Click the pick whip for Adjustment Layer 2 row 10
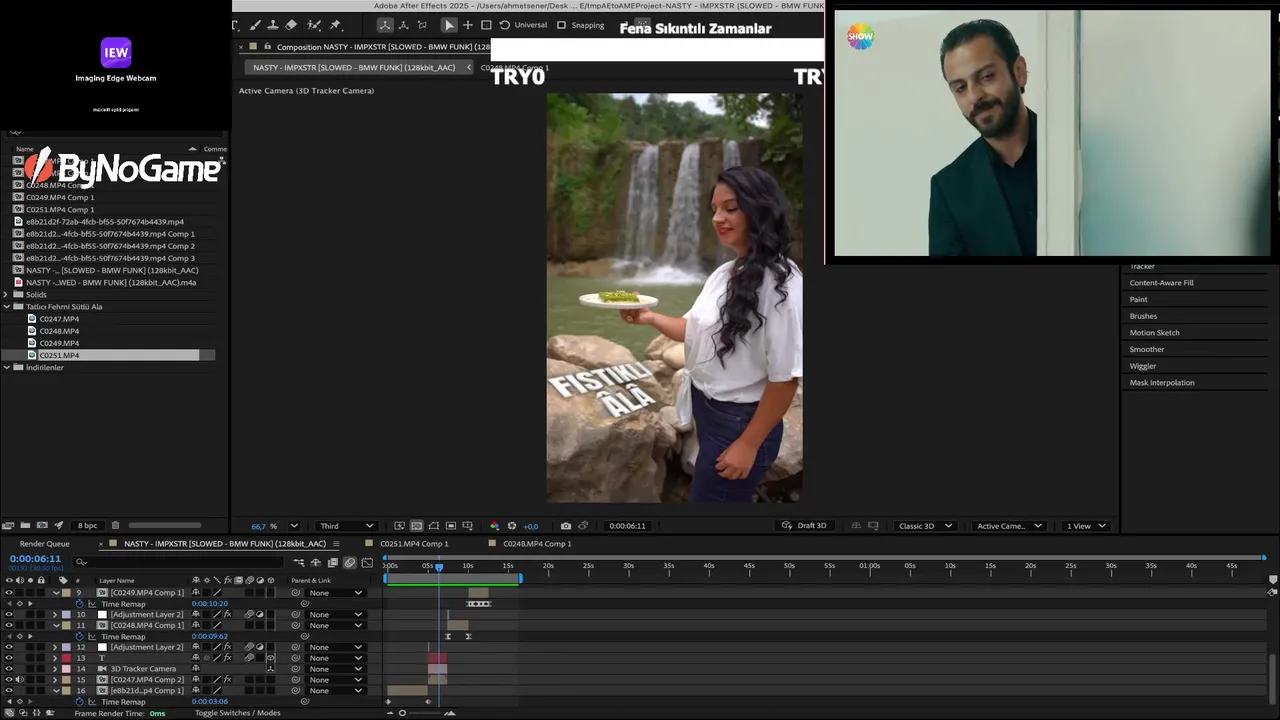This screenshot has height=720, width=1280. click(x=295, y=614)
